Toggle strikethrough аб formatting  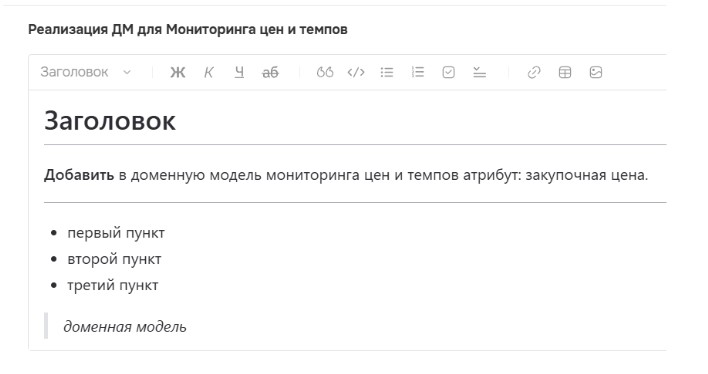[x=270, y=72]
